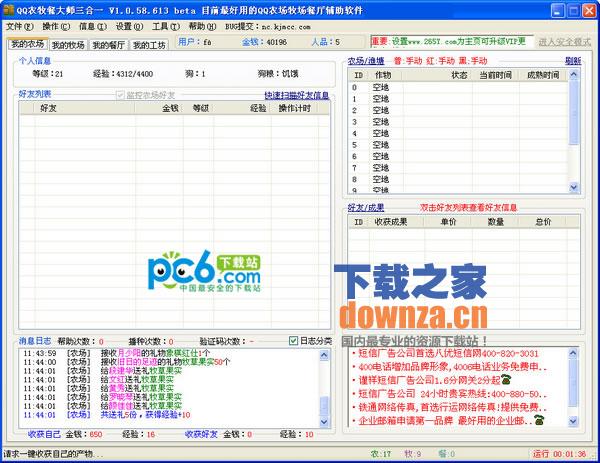Viewport: 600px width, 463px height.
Task: Click the 作物 column header
Action: 386,75
